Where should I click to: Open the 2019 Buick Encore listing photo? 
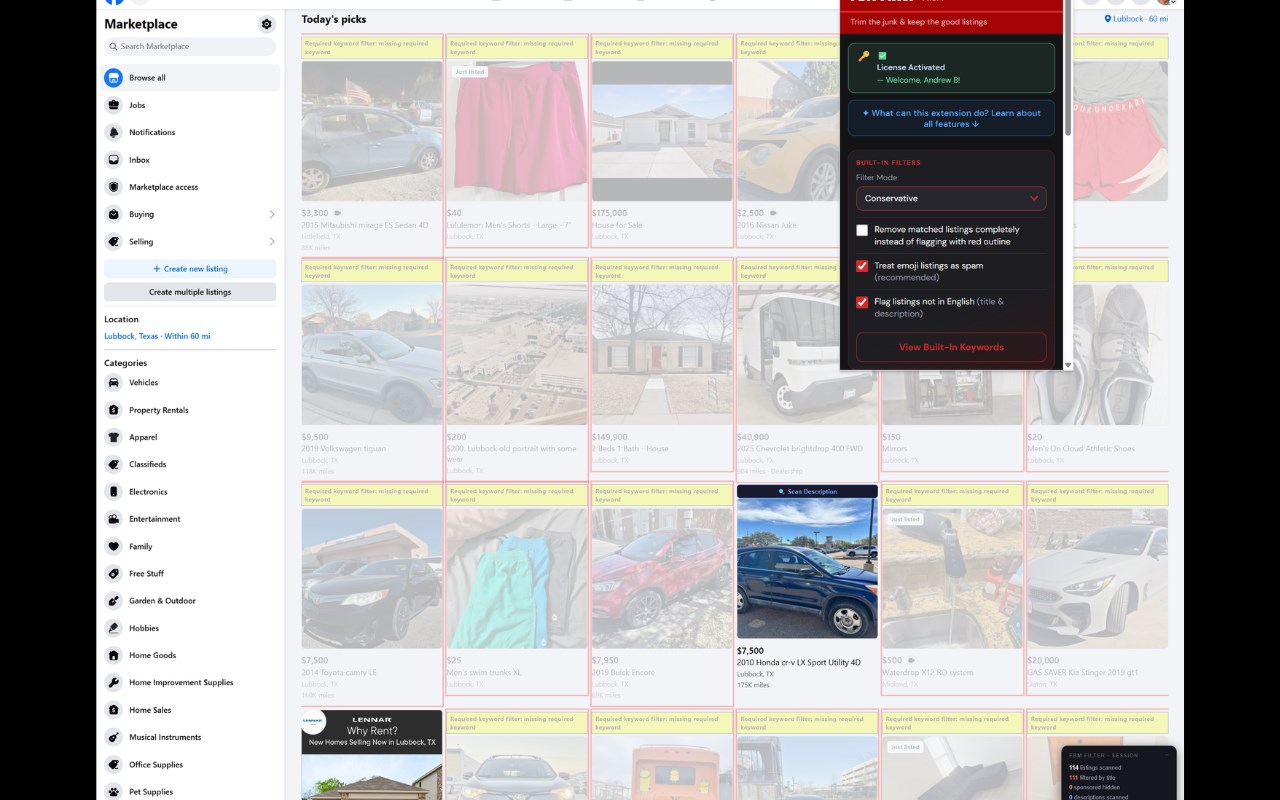click(x=662, y=579)
